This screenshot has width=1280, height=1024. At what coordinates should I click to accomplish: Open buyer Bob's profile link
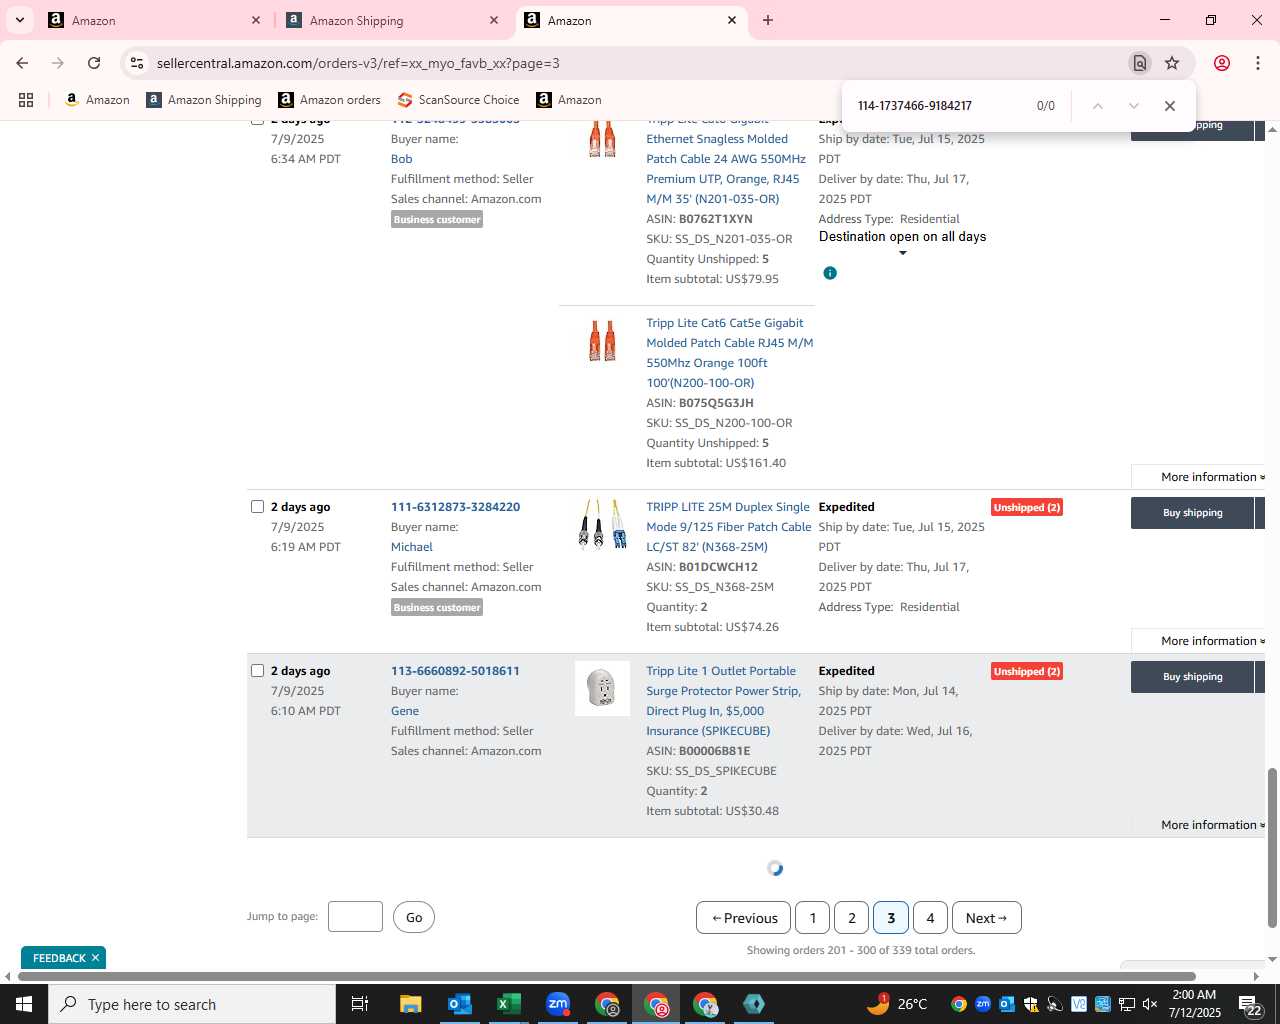[x=402, y=159]
